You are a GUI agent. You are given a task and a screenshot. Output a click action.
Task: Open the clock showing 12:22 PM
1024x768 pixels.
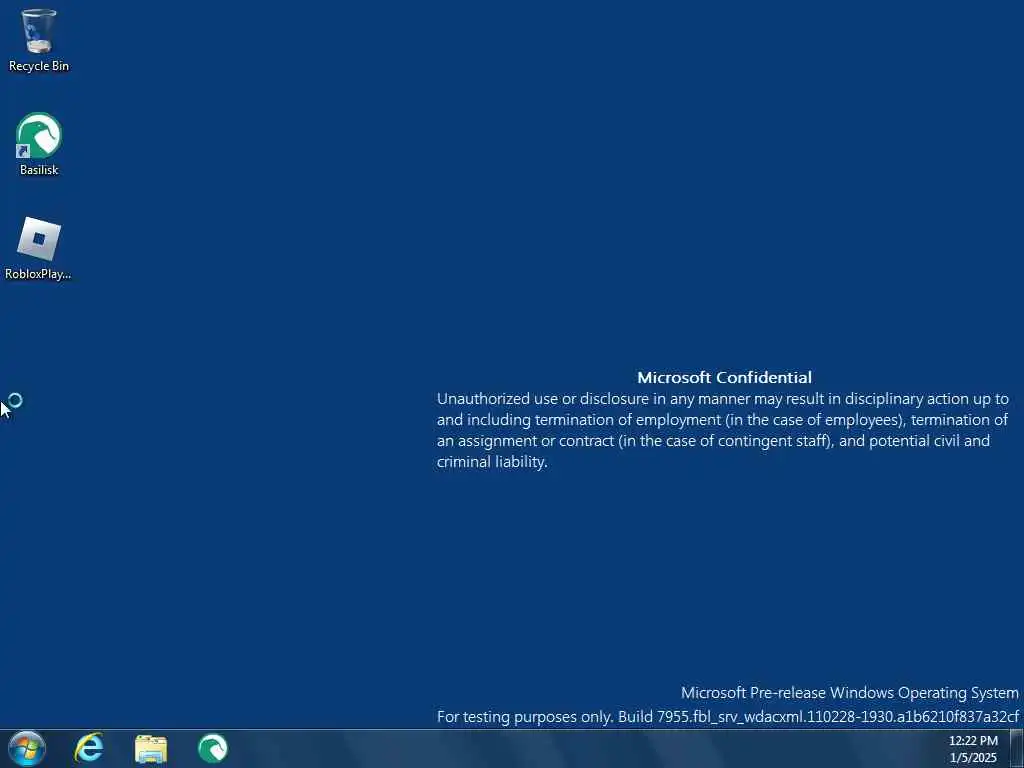coord(973,741)
